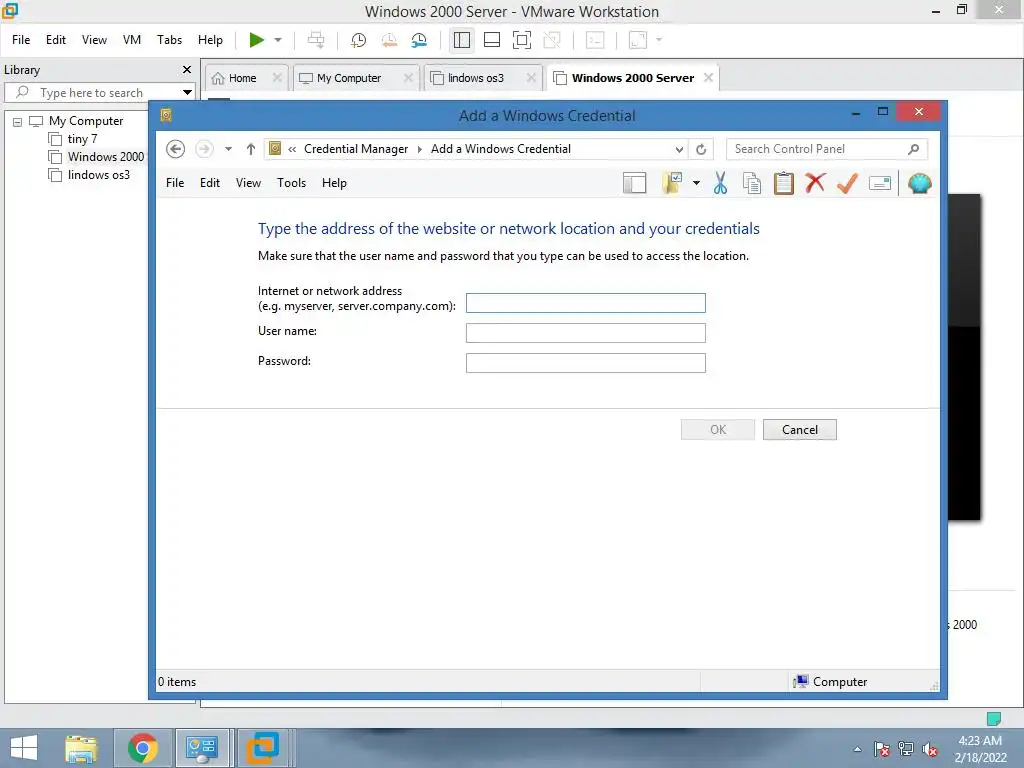
Task: Click the orange checkmark toolbar icon
Action: click(x=847, y=184)
